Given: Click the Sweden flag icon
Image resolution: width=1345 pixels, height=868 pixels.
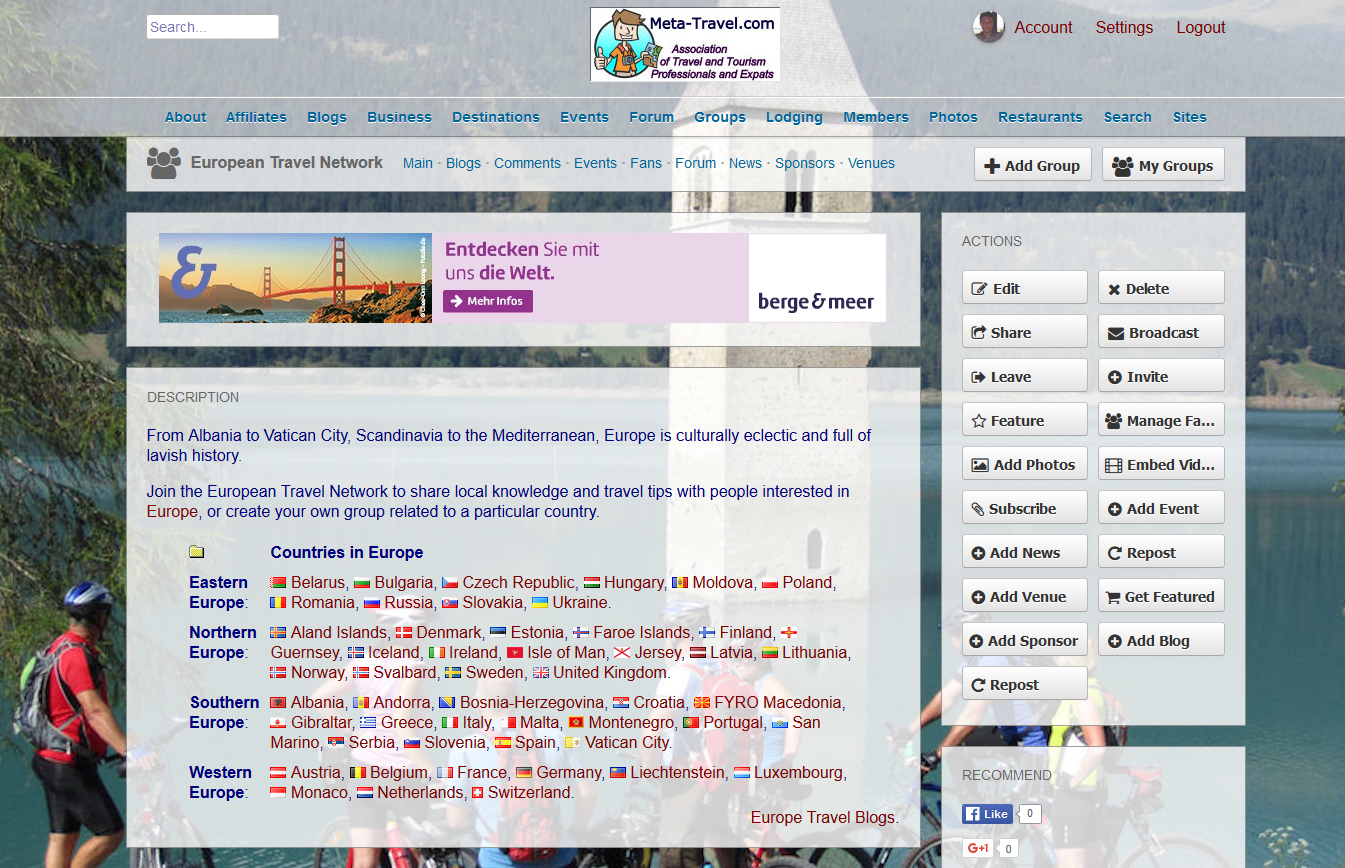Looking at the screenshot, I should [x=453, y=673].
